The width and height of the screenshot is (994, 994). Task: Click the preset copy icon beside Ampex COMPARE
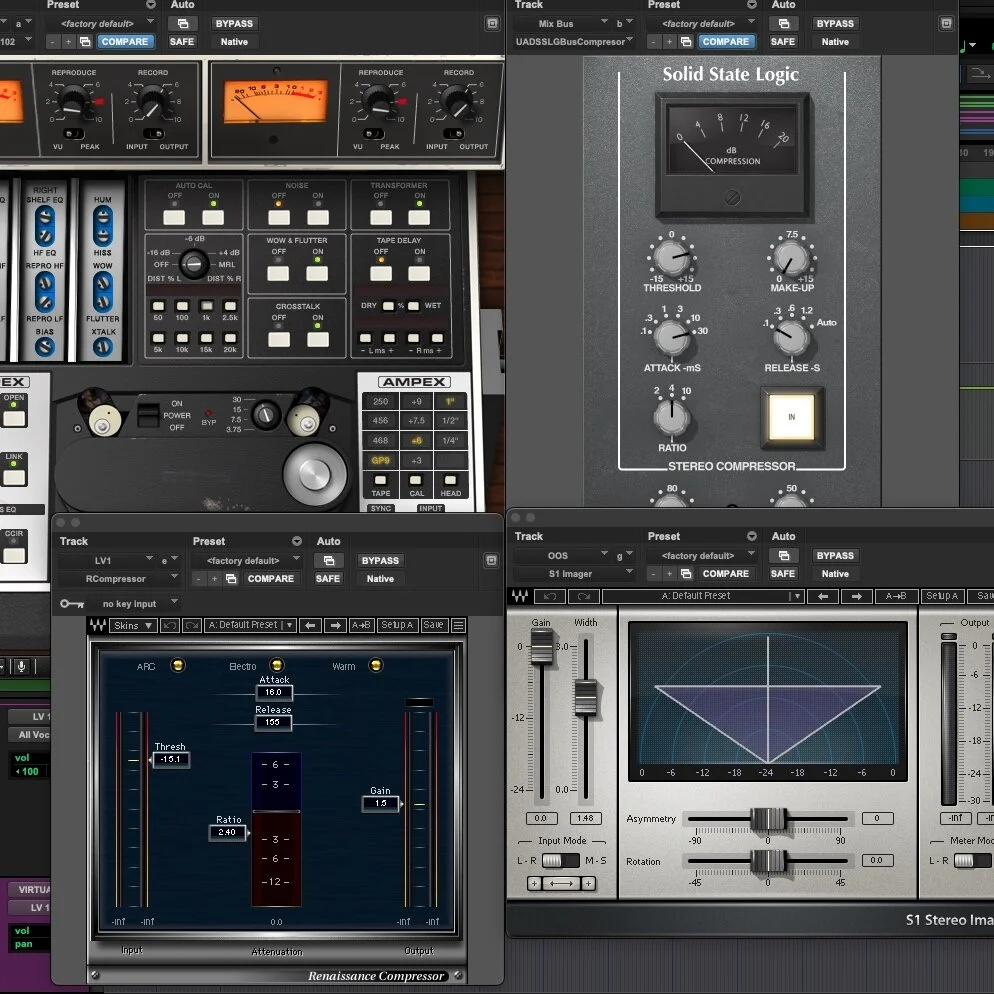pyautogui.click(x=85, y=42)
